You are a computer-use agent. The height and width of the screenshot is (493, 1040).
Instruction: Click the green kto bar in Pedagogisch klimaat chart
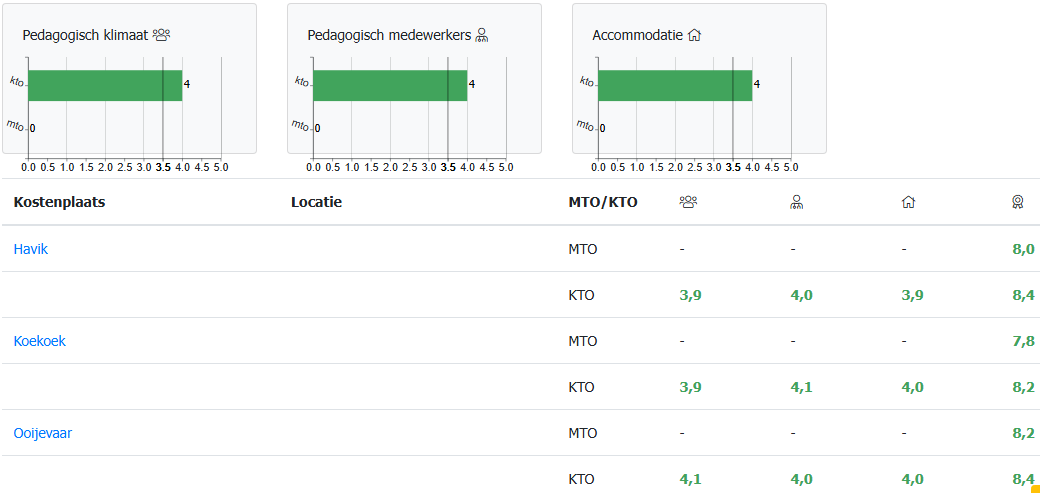tap(105, 85)
